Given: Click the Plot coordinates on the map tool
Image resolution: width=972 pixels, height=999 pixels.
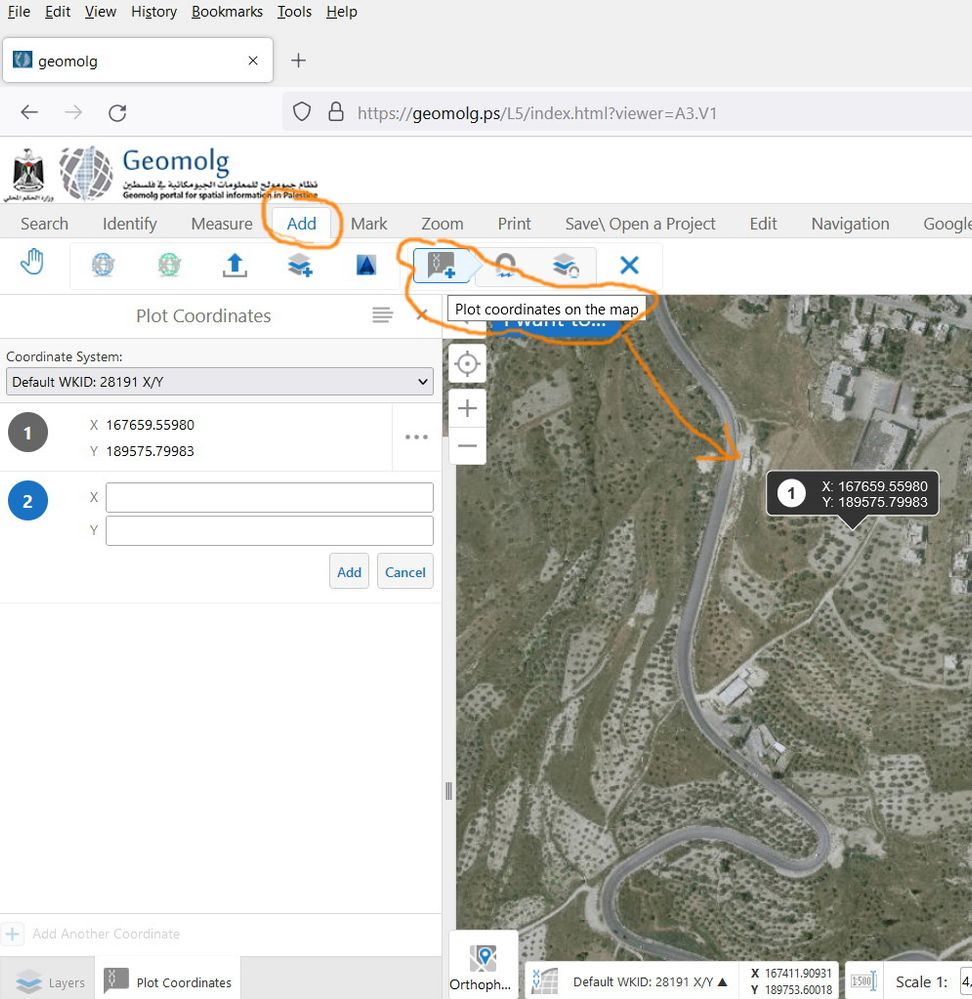Looking at the screenshot, I should pyautogui.click(x=441, y=265).
